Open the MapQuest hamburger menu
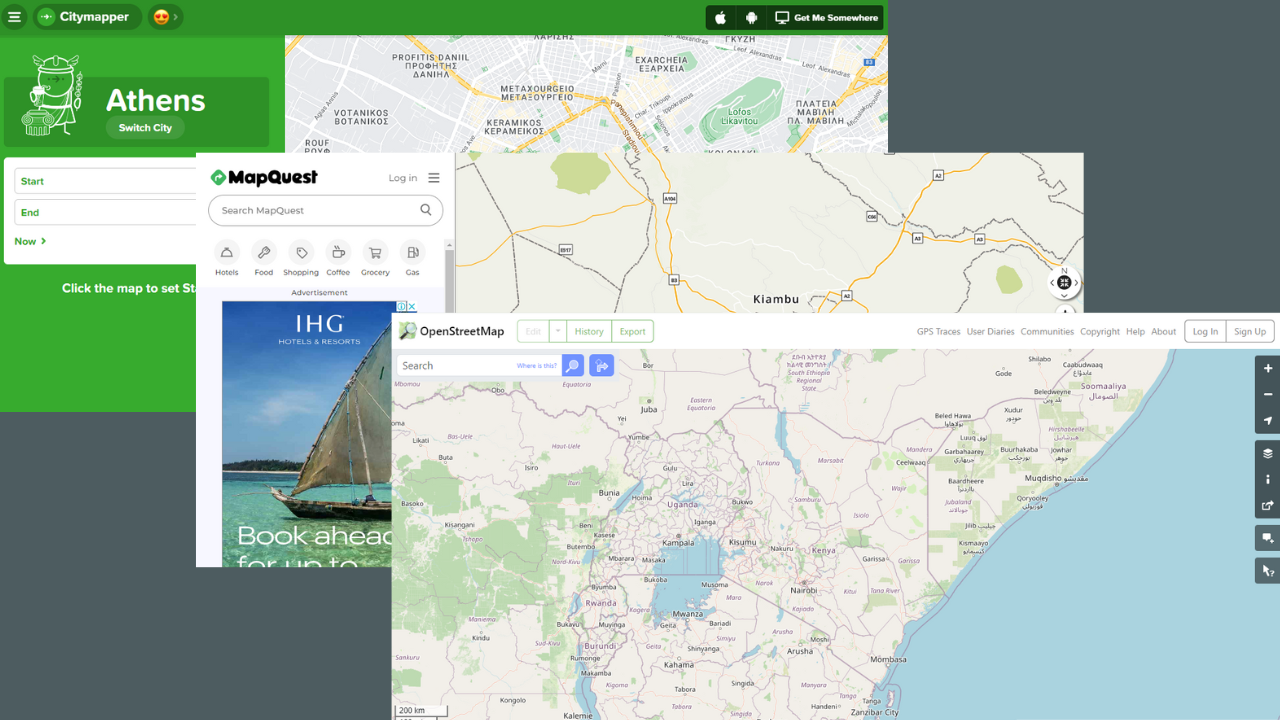1280x720 pixels. pyautogui.click(x=434, y=178)
